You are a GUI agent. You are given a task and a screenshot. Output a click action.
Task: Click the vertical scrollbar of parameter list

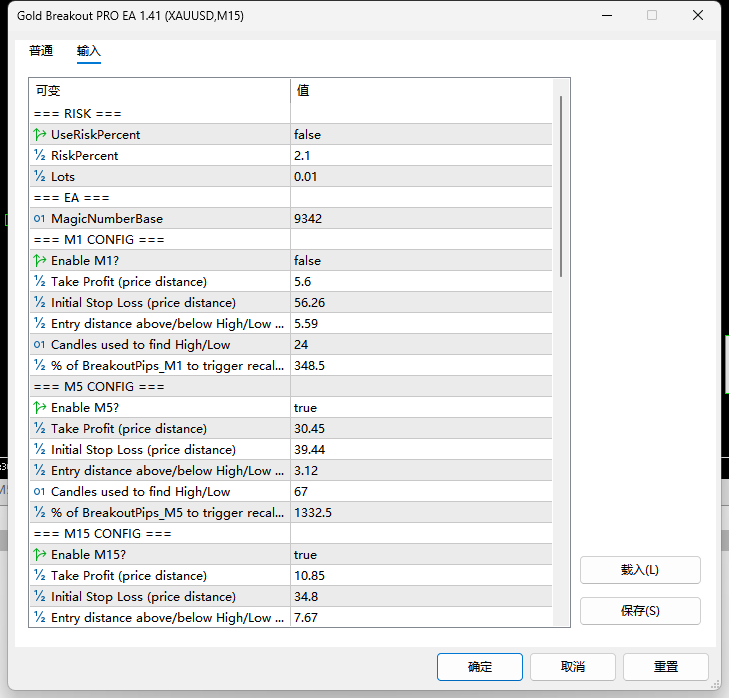click(561, 186)
